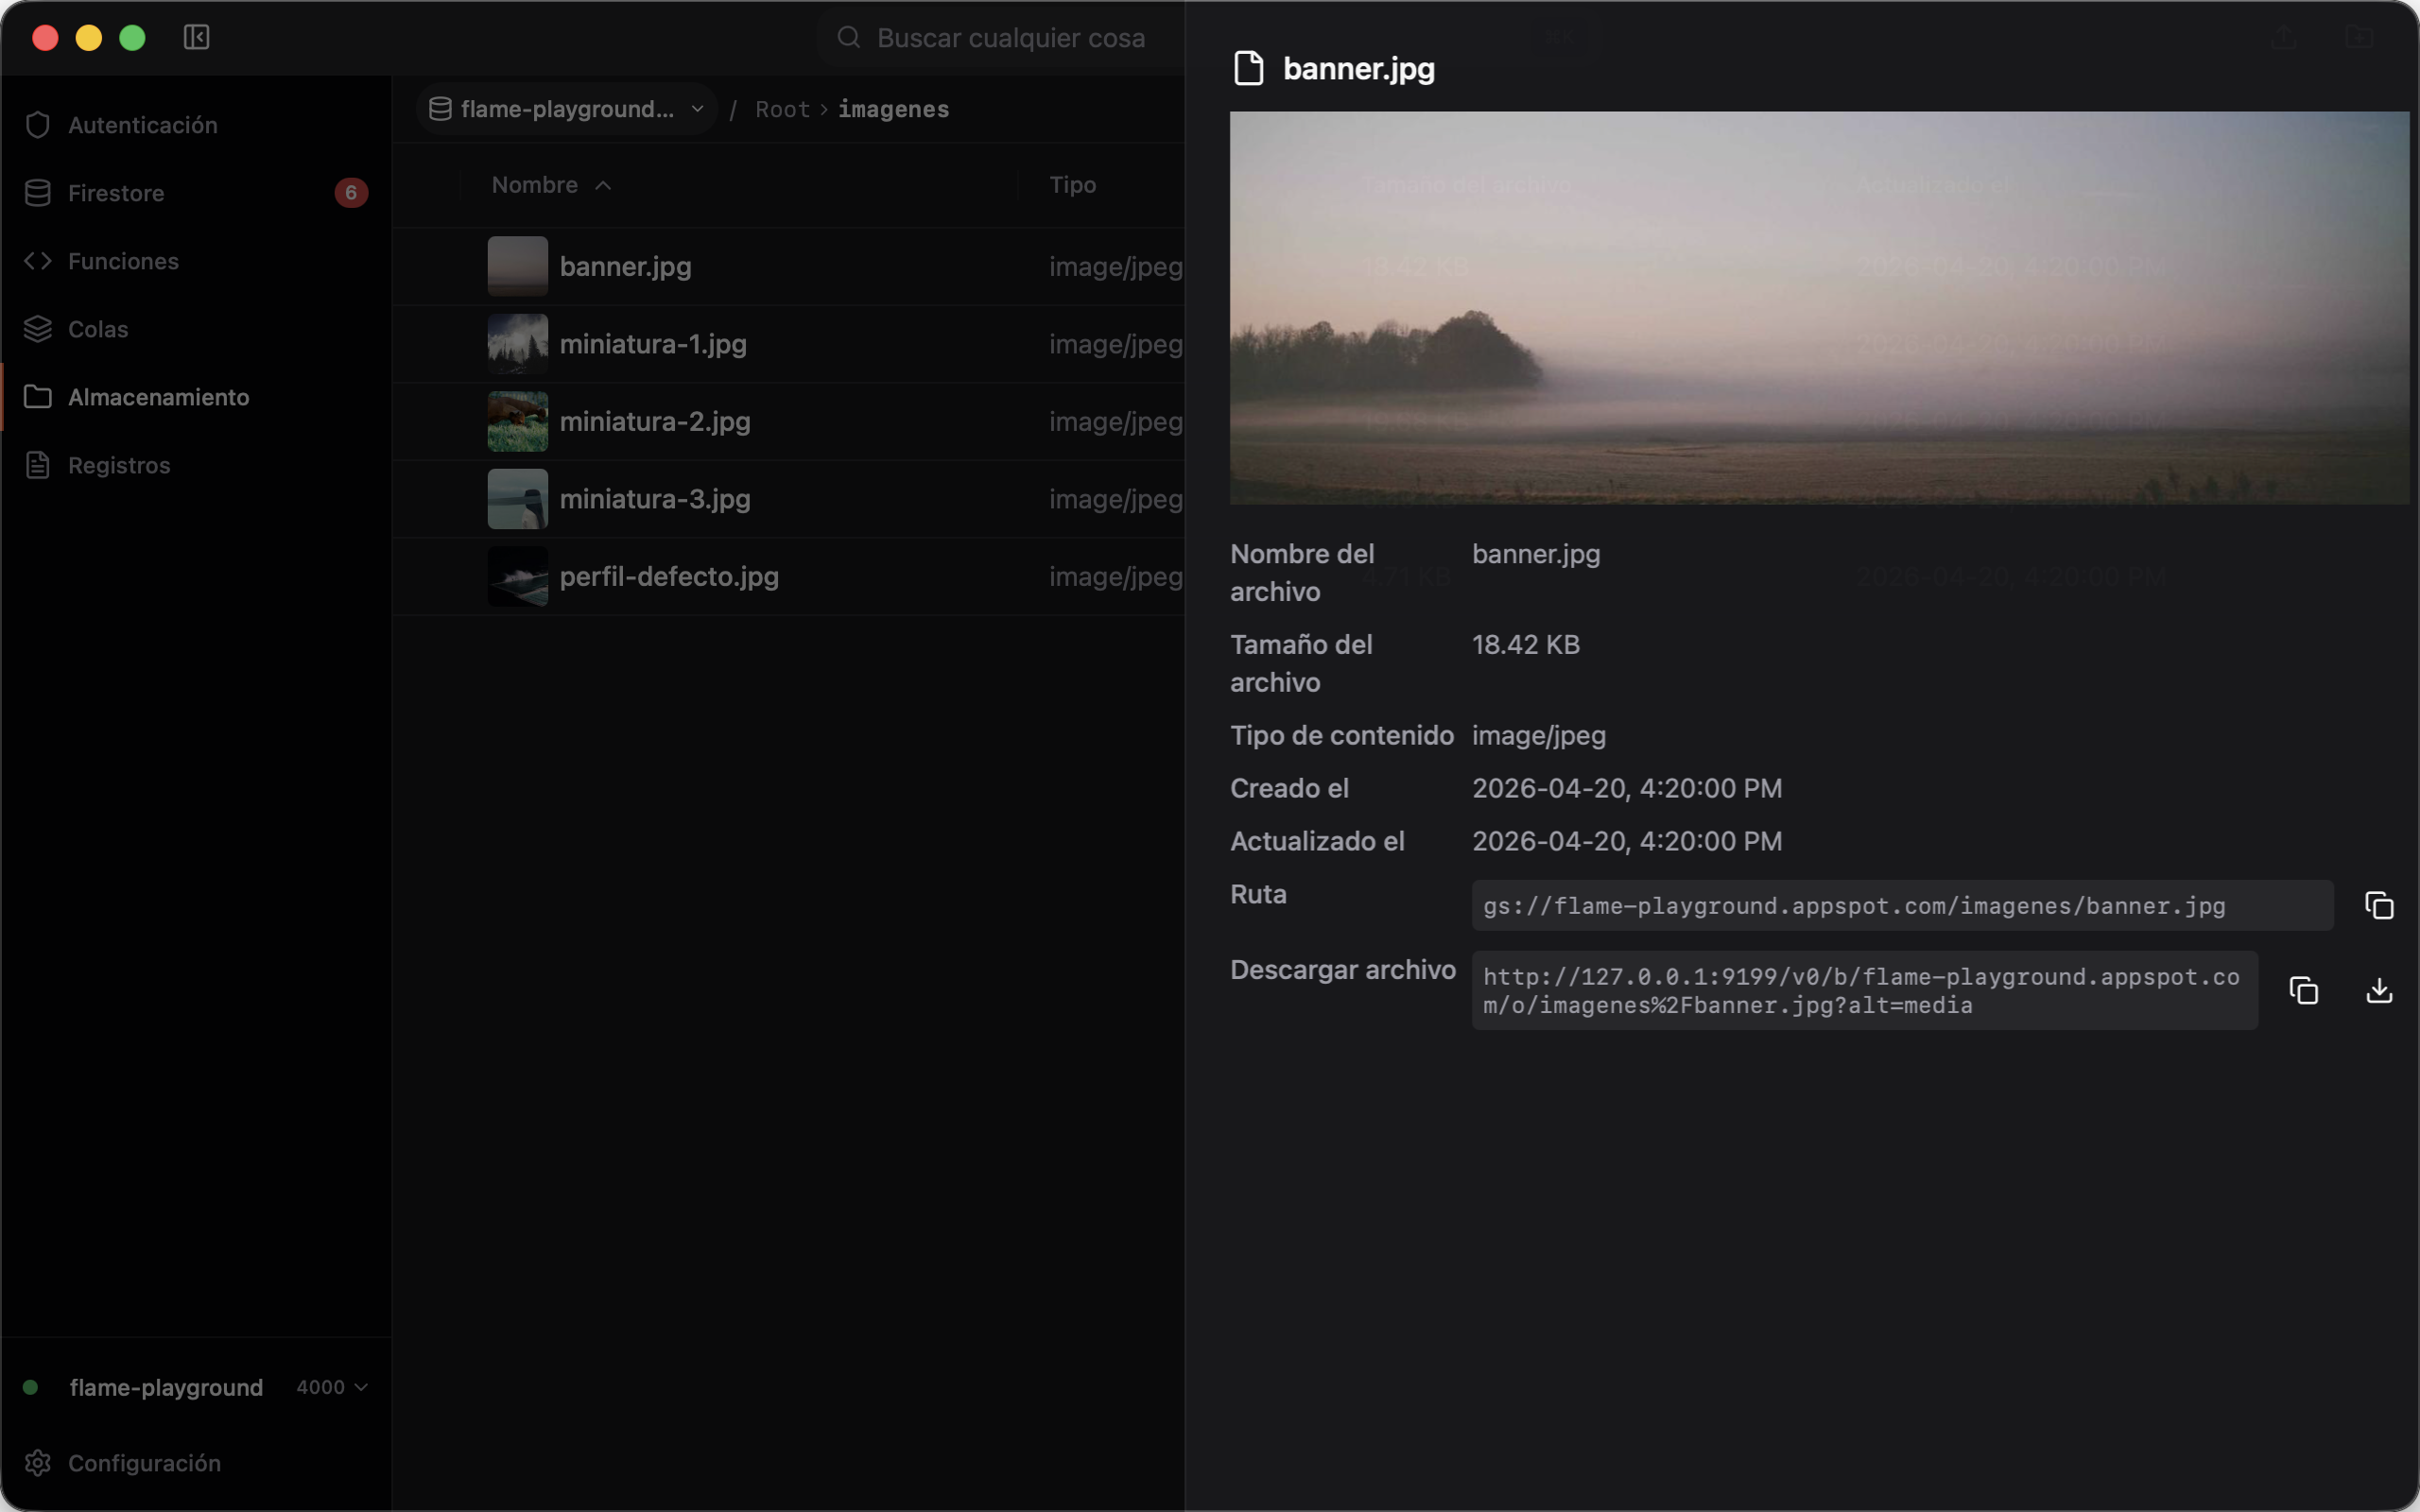Select miniatura-2.jpg thumbnail
Screen dimensions: 2420x1512
coord(517,421)
